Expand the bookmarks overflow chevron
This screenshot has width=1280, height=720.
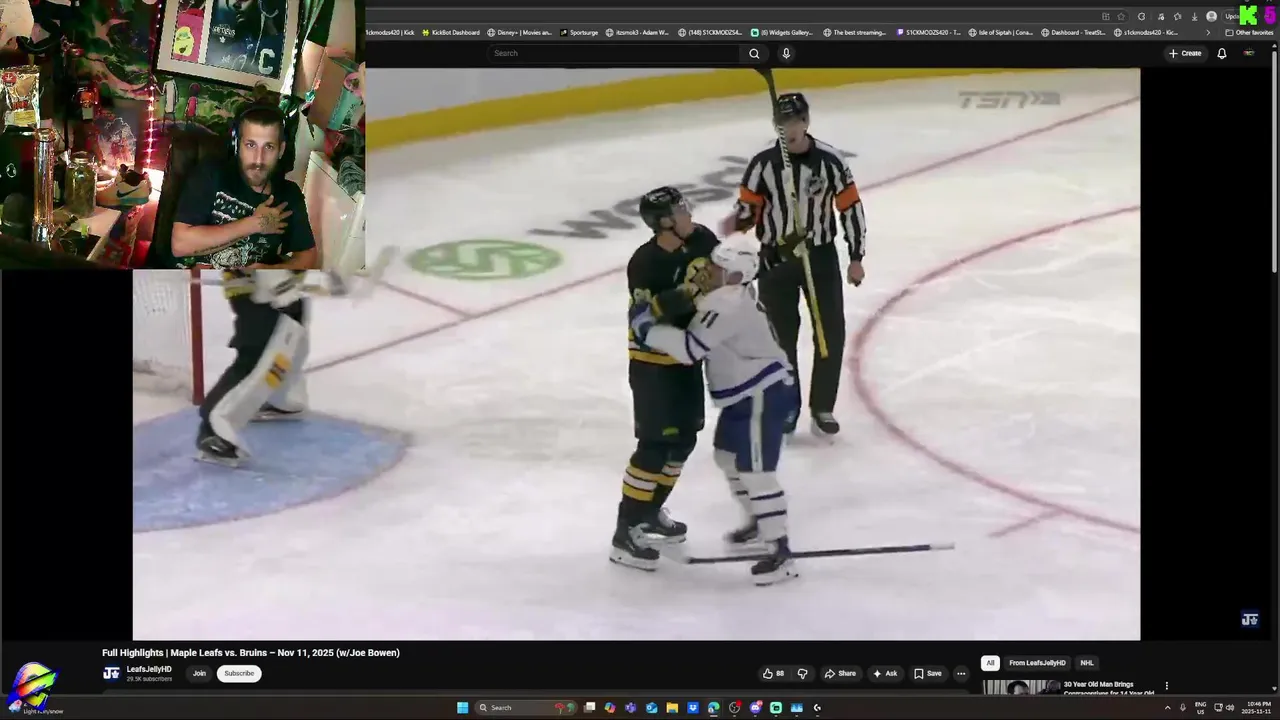(x=1208, y=32)
